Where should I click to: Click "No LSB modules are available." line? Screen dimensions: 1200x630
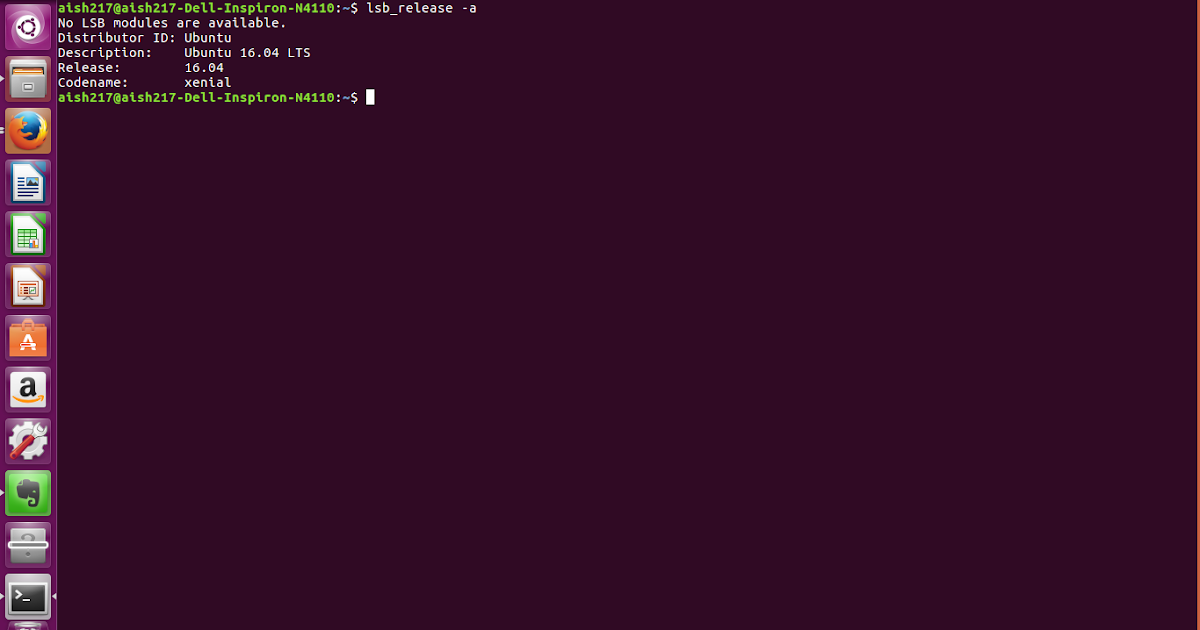pos(172,22)
